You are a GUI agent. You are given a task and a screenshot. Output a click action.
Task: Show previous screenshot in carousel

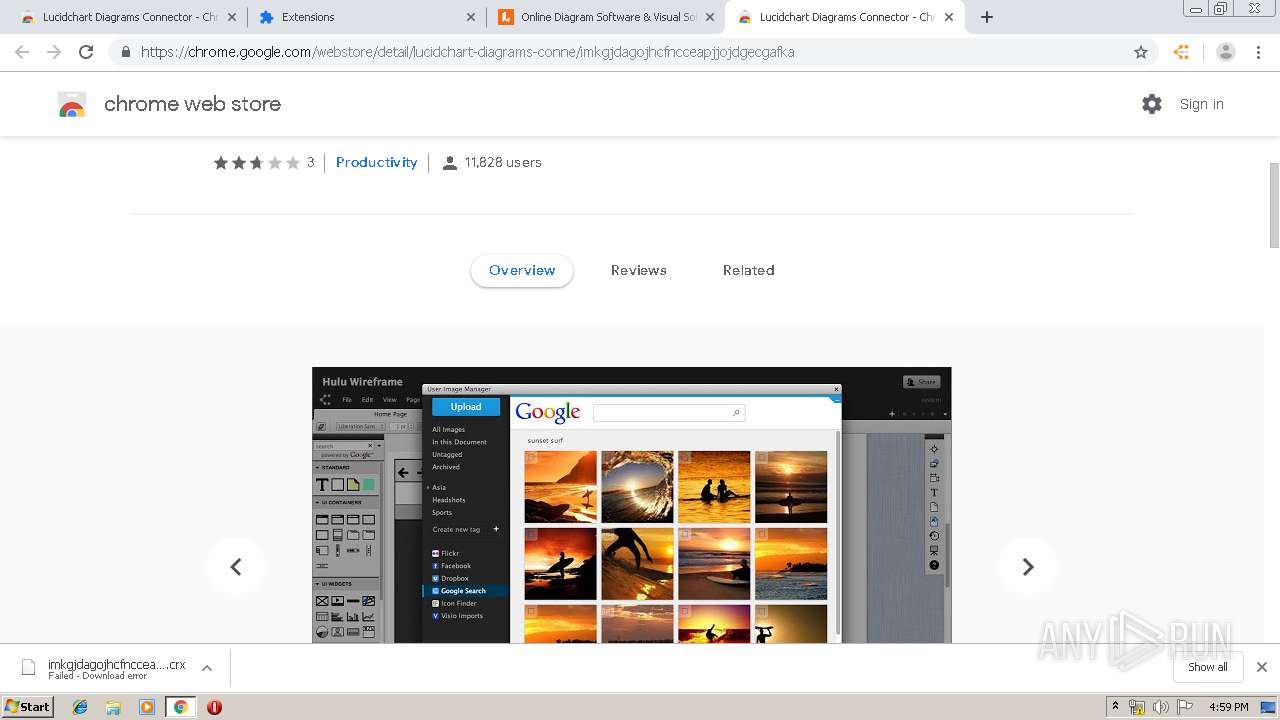(236, 567)
